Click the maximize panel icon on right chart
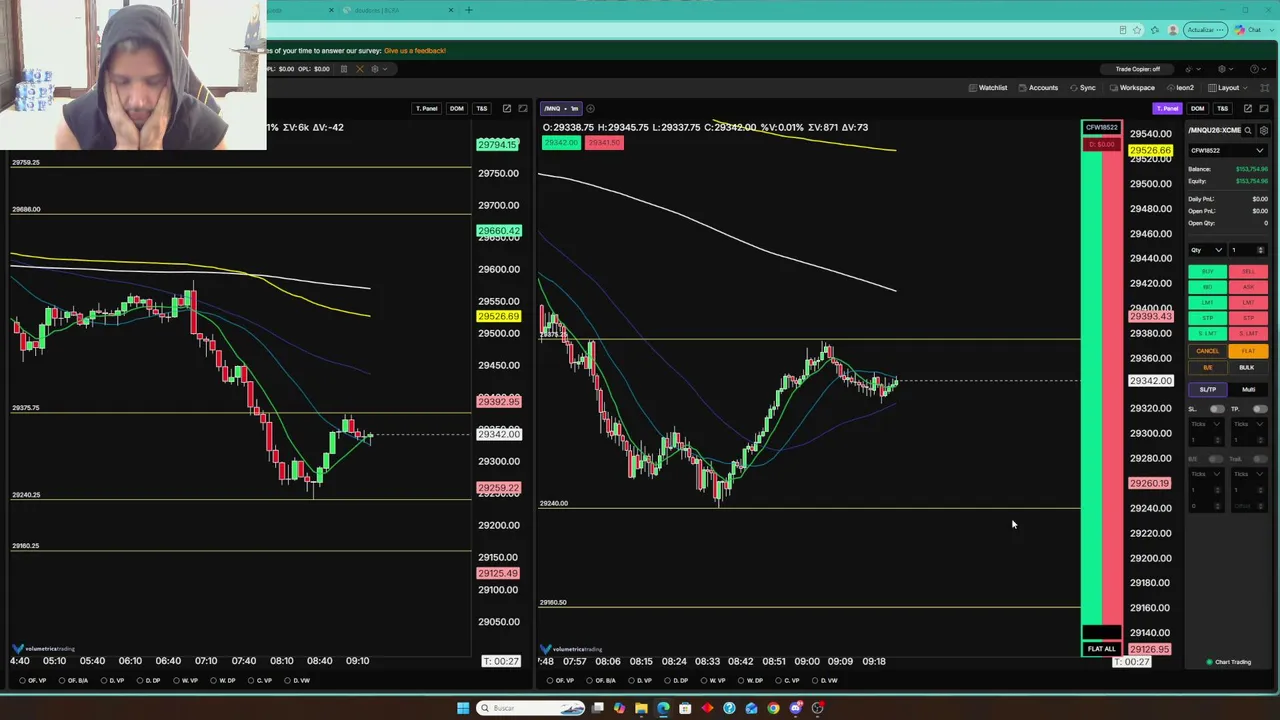The height and width of the screenshot is (720, 1280). tap(1264, 108)
